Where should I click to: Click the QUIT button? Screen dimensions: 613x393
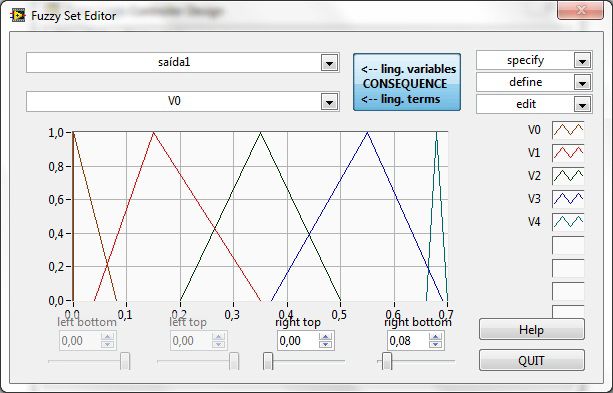click(x=532, y=361)
